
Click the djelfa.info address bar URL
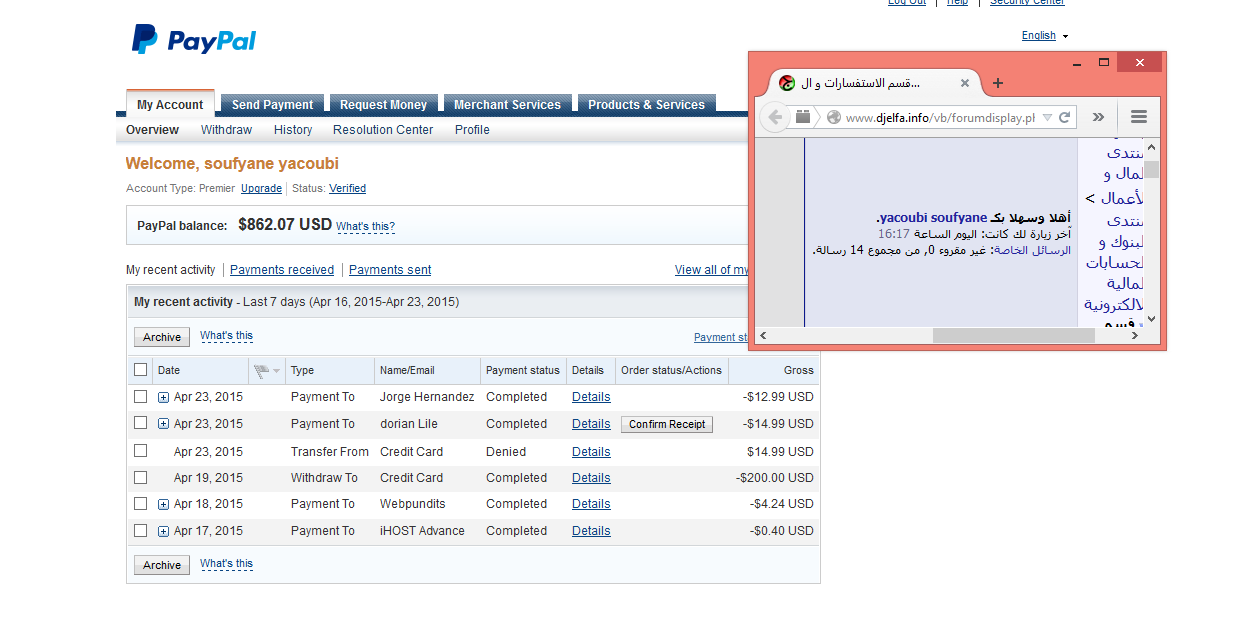[940, 117]
